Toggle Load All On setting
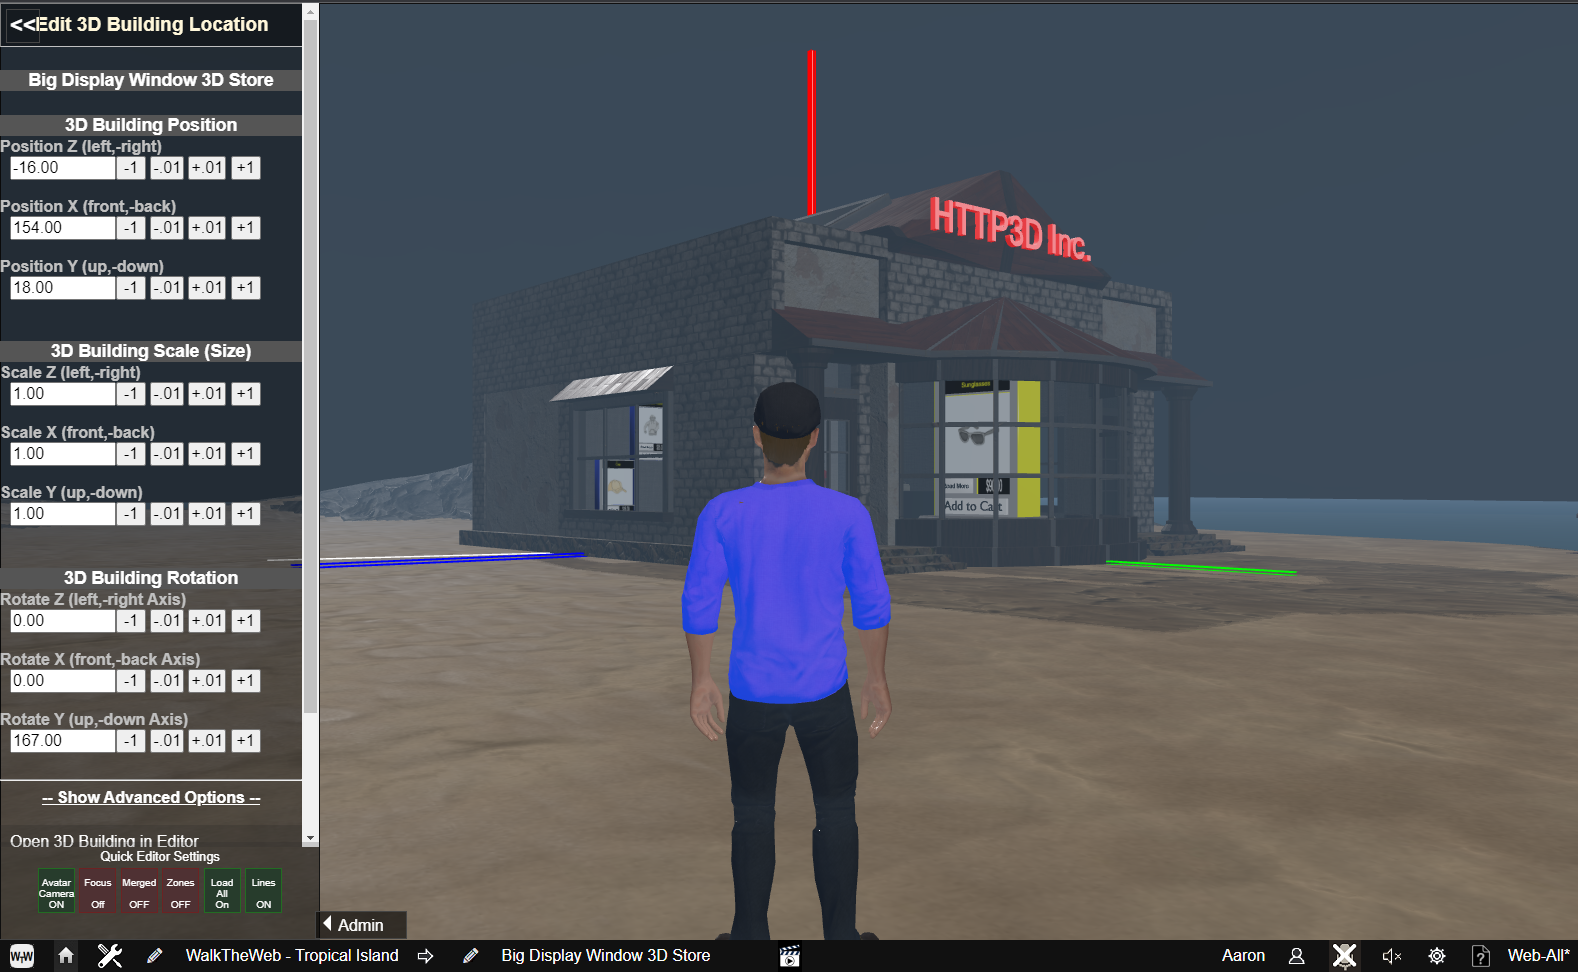 point(222,891)
